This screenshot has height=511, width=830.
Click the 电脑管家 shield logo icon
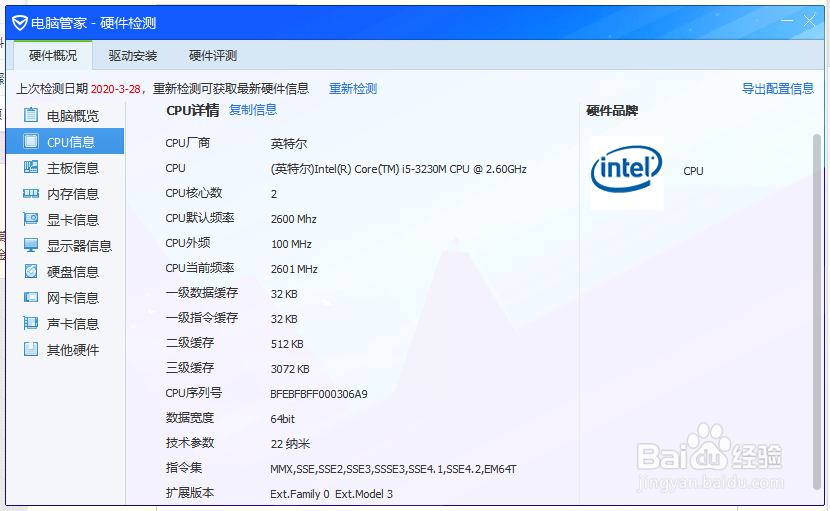20,23
